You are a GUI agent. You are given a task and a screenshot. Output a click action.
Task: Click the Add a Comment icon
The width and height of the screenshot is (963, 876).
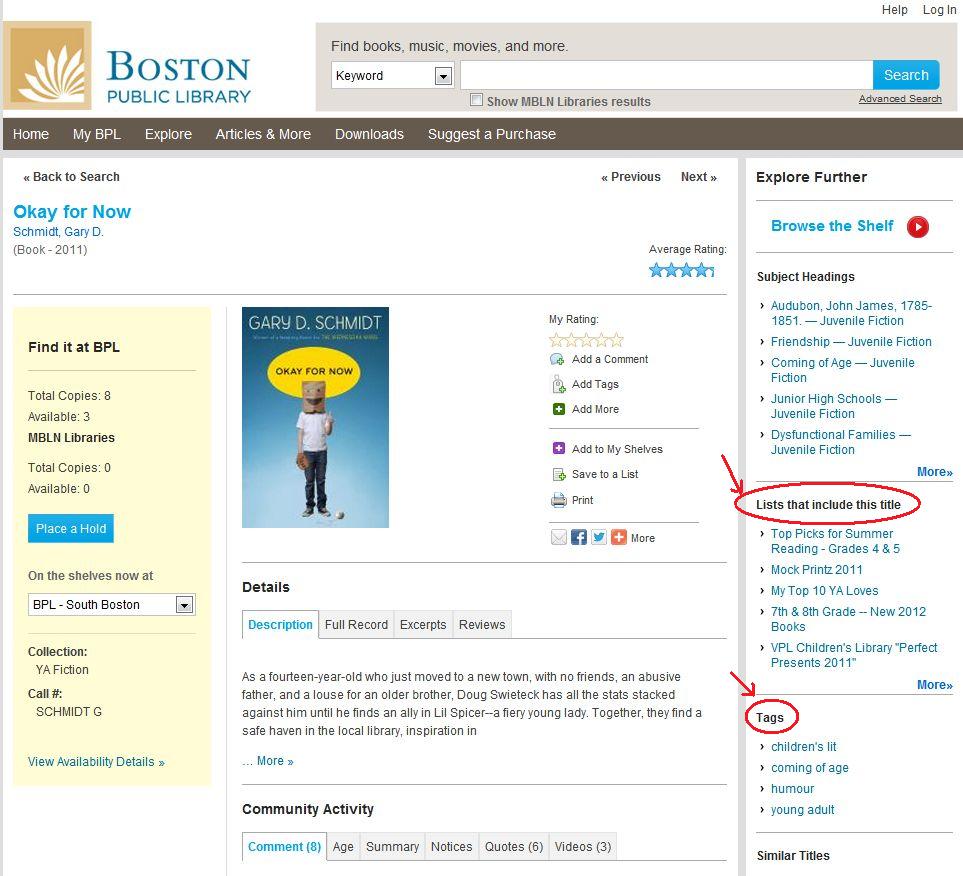tap(558, 359)
